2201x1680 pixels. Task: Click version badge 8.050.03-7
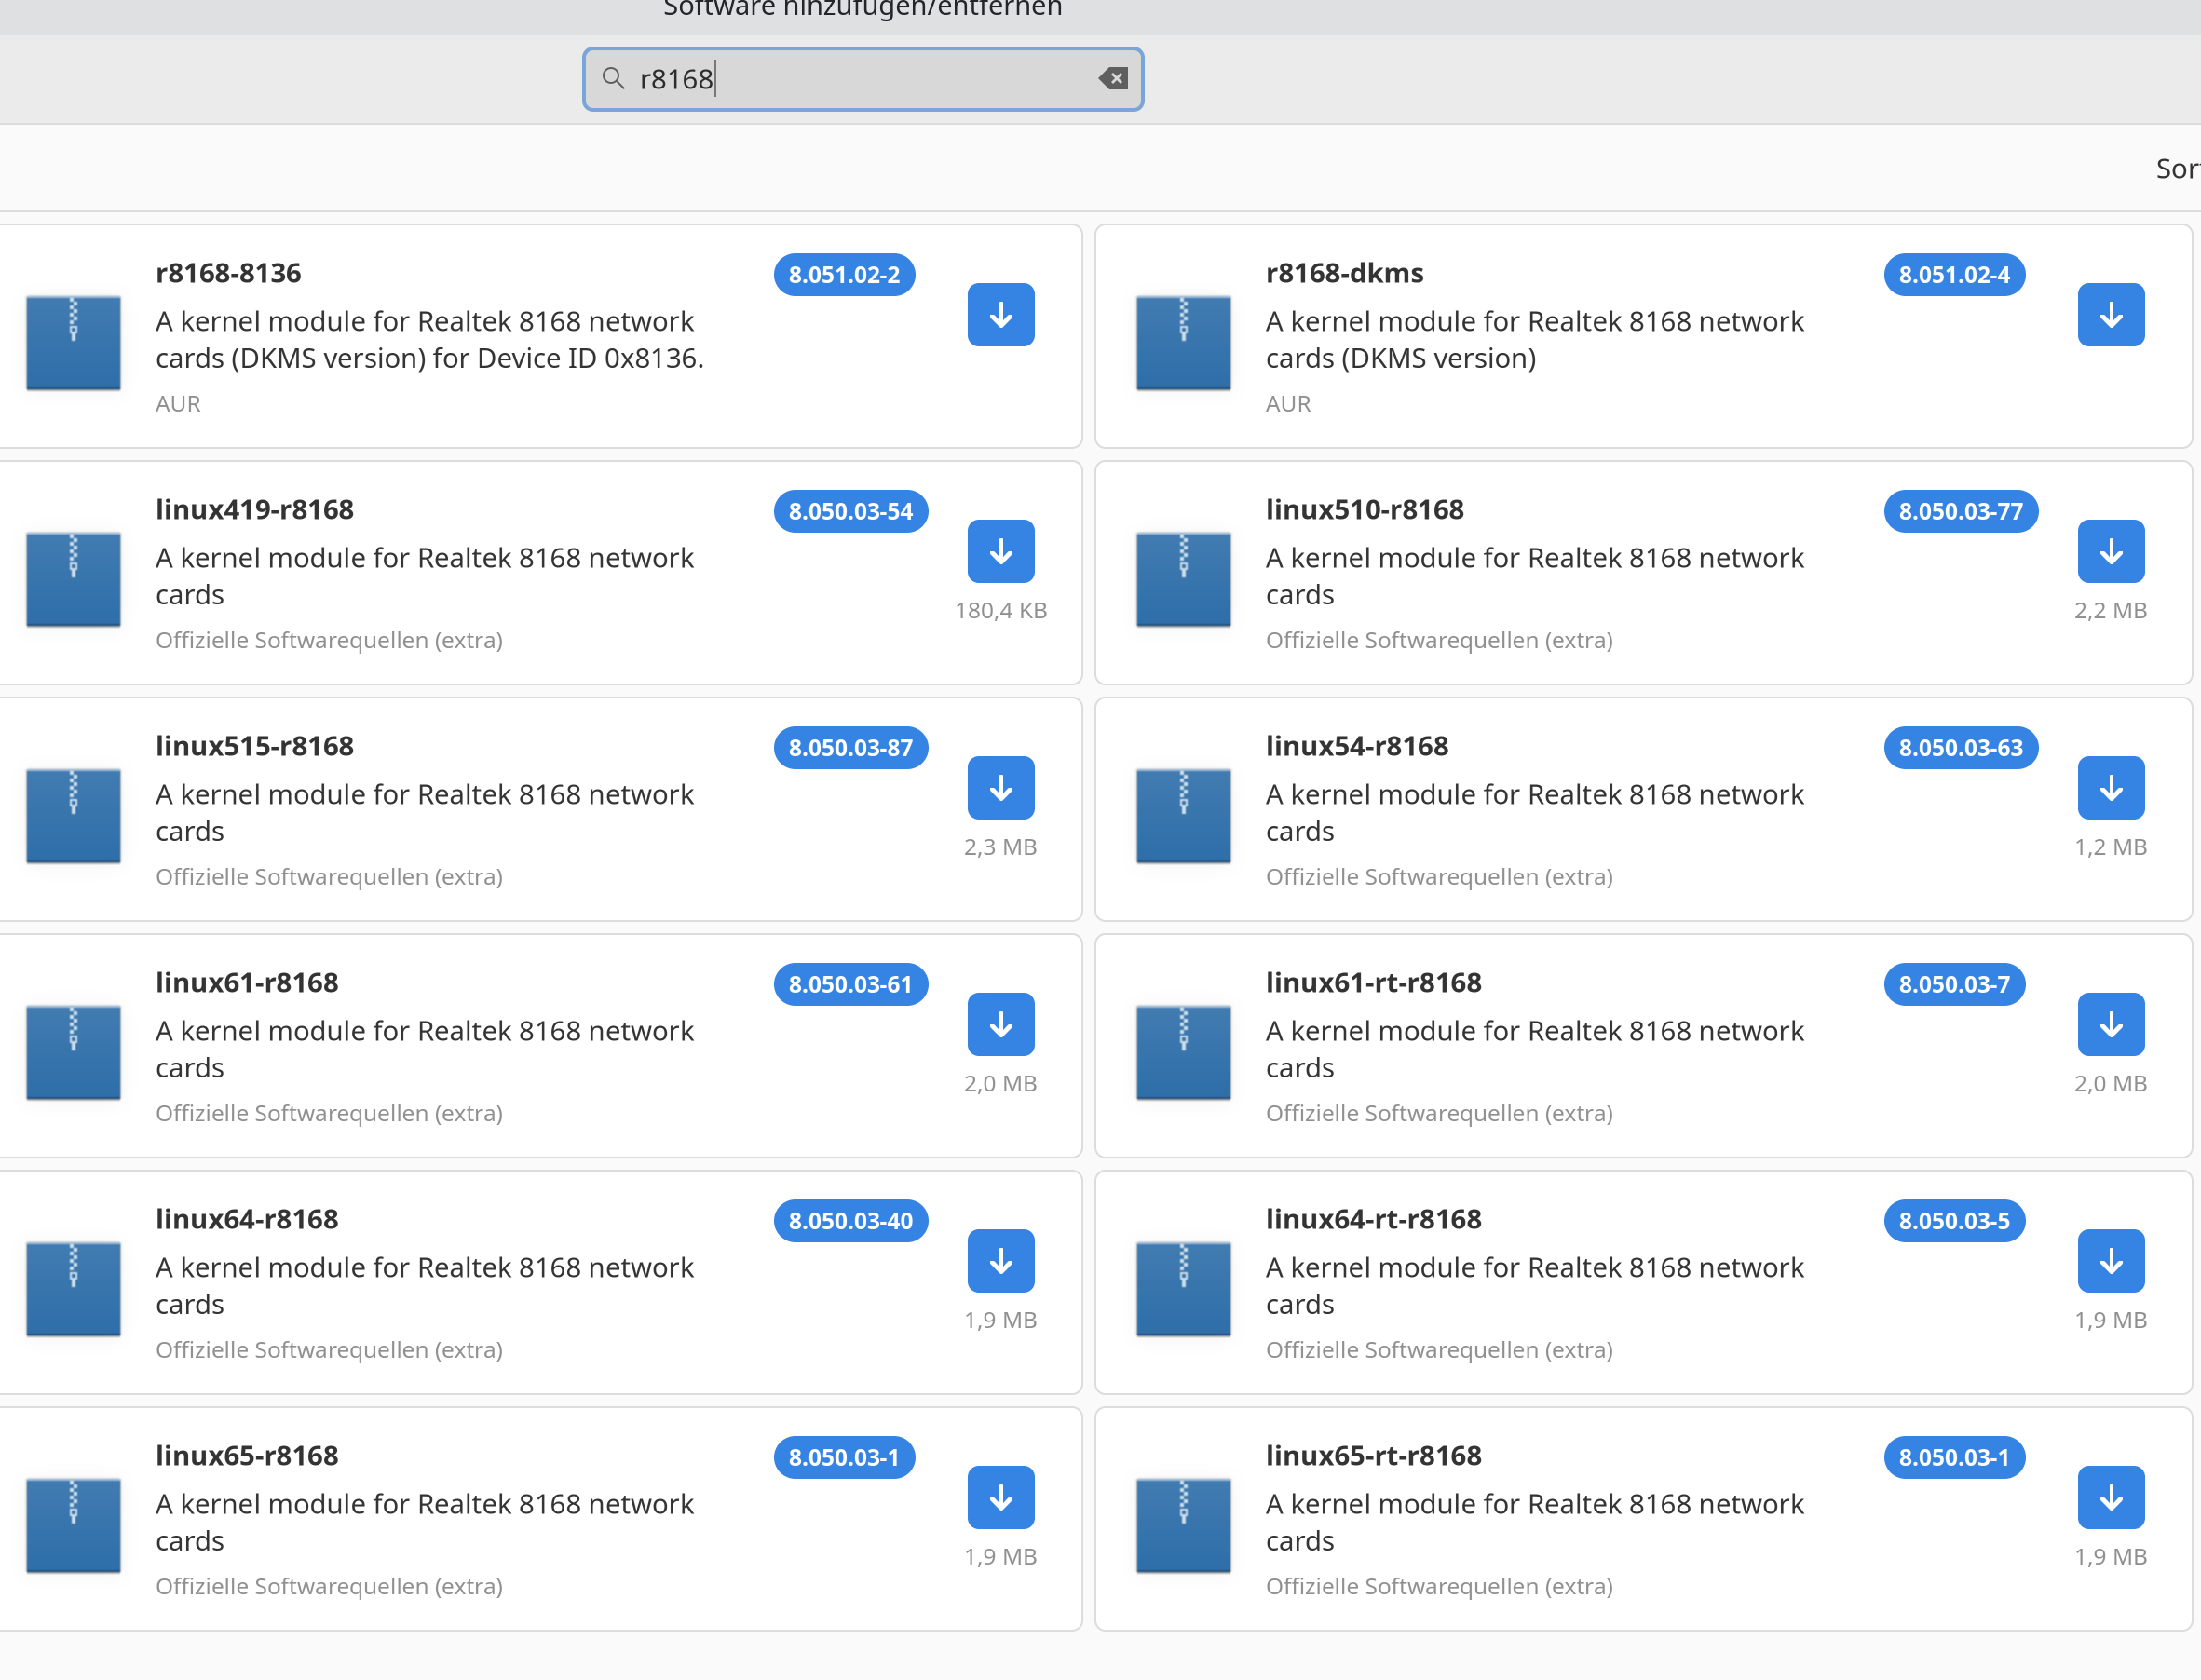1954,984
